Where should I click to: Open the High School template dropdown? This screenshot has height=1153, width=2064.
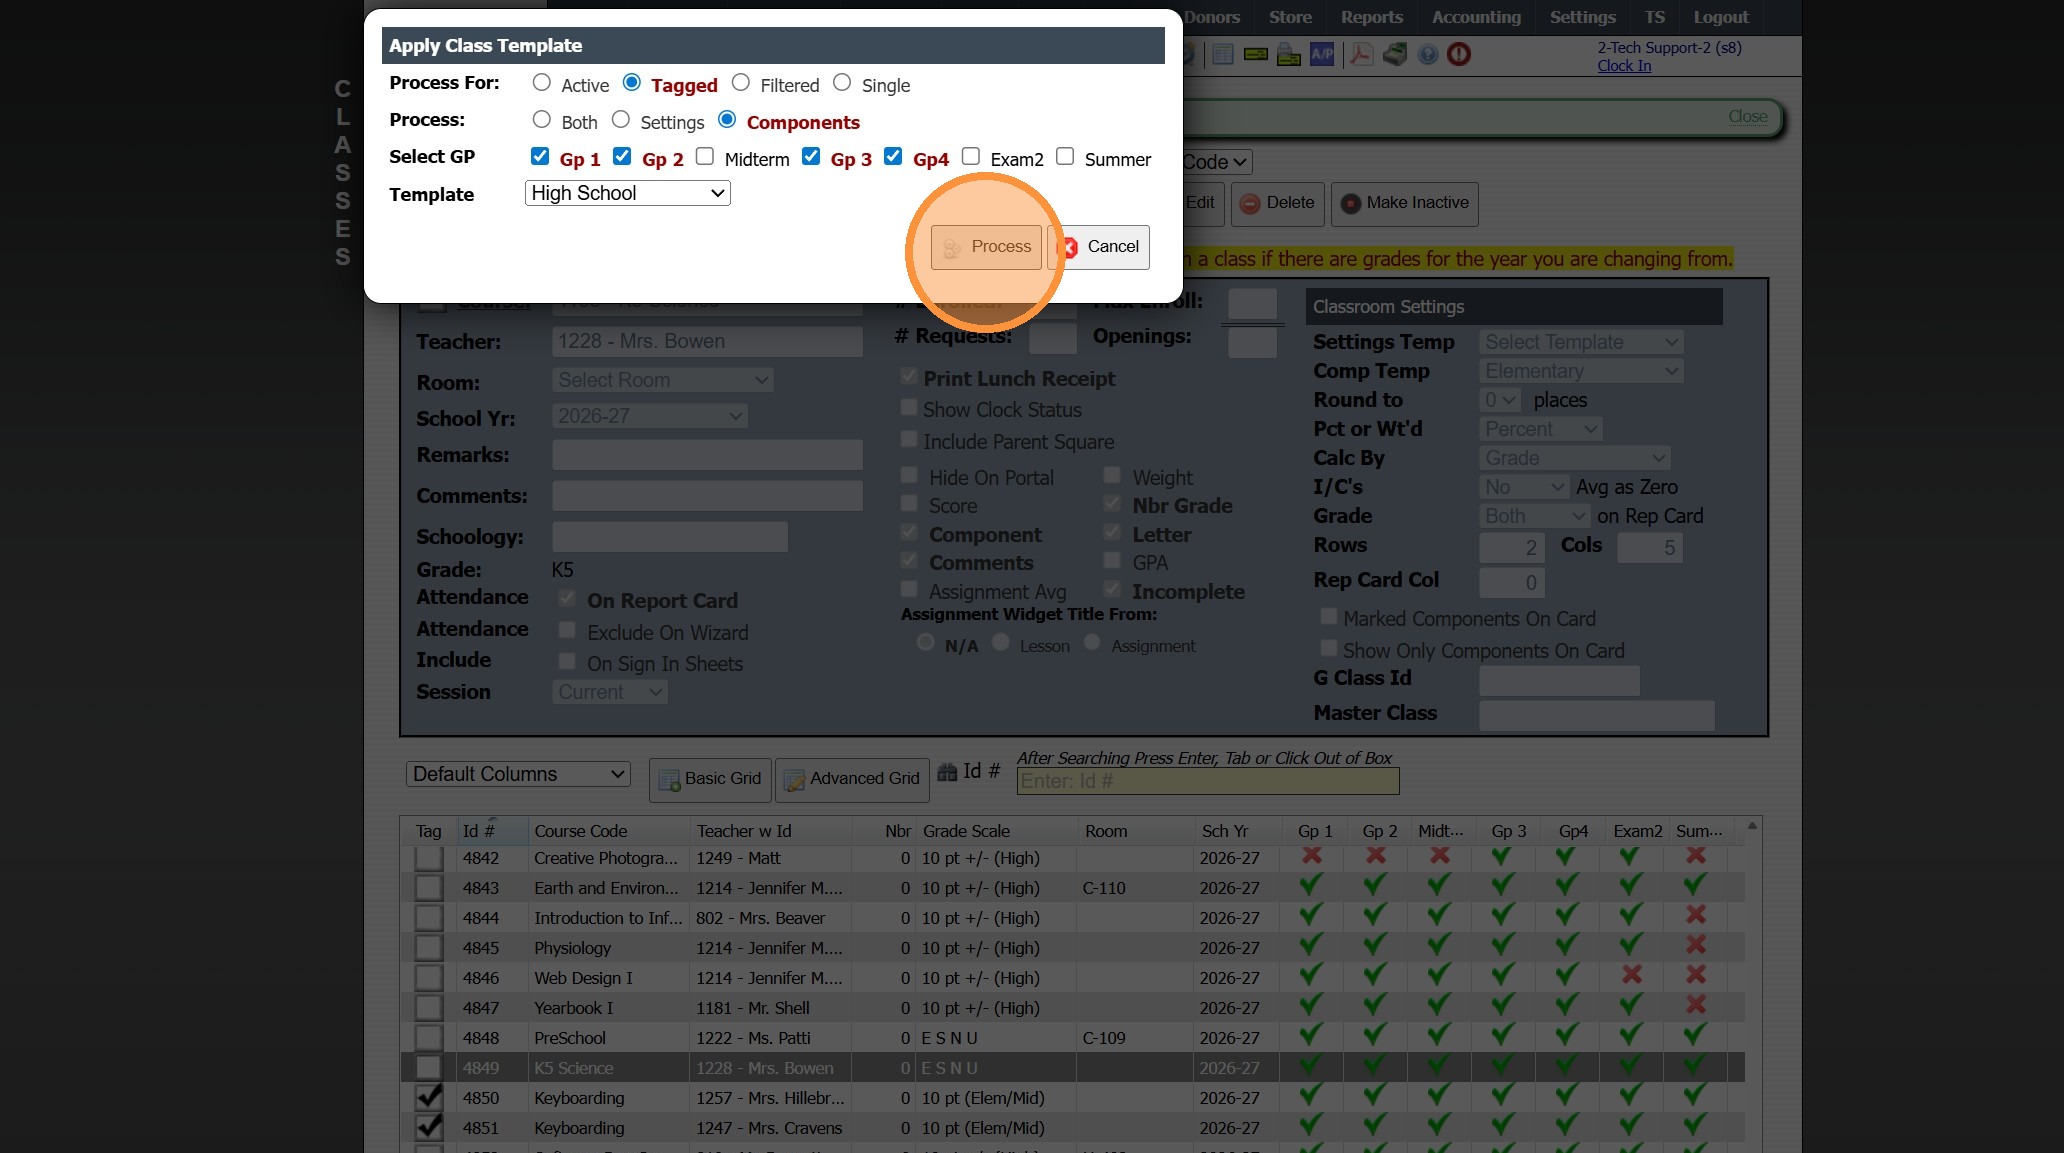click(627, 193)
